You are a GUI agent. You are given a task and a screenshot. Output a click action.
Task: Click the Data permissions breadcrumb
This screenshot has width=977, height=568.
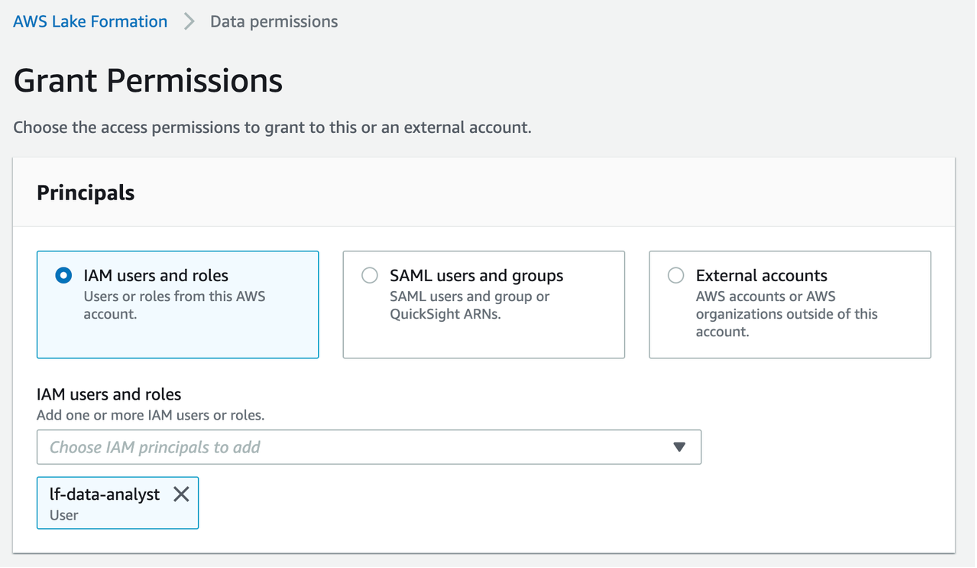274,21
